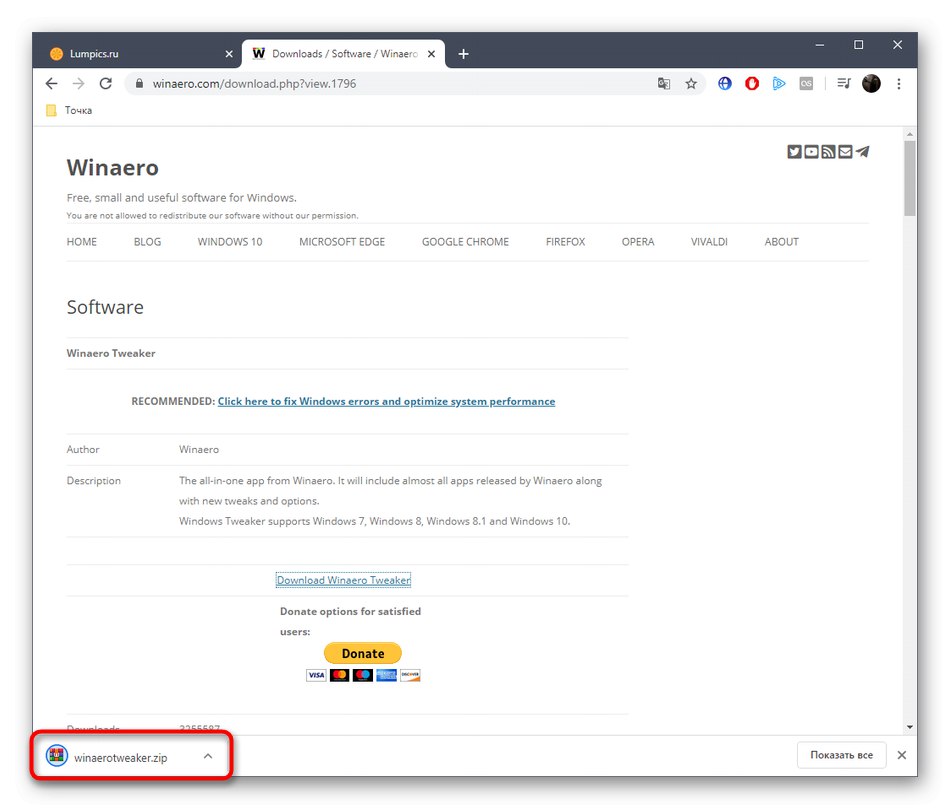The image size is (950, 809).
Task: Reload the Winaero page
Action: click(105, 84)
